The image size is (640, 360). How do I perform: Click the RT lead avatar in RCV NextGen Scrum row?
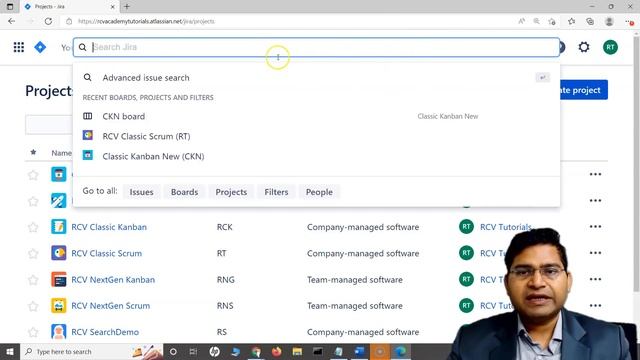(467, 306)
